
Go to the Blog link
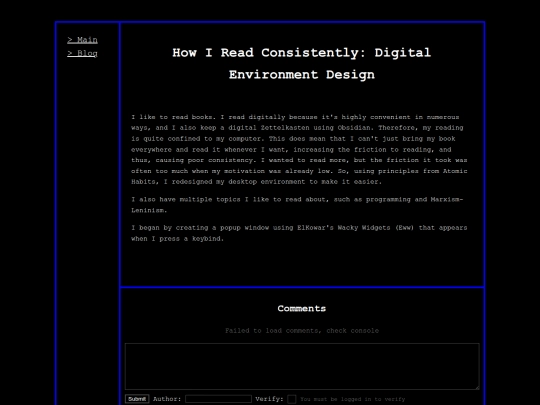[x=82, y=53]
